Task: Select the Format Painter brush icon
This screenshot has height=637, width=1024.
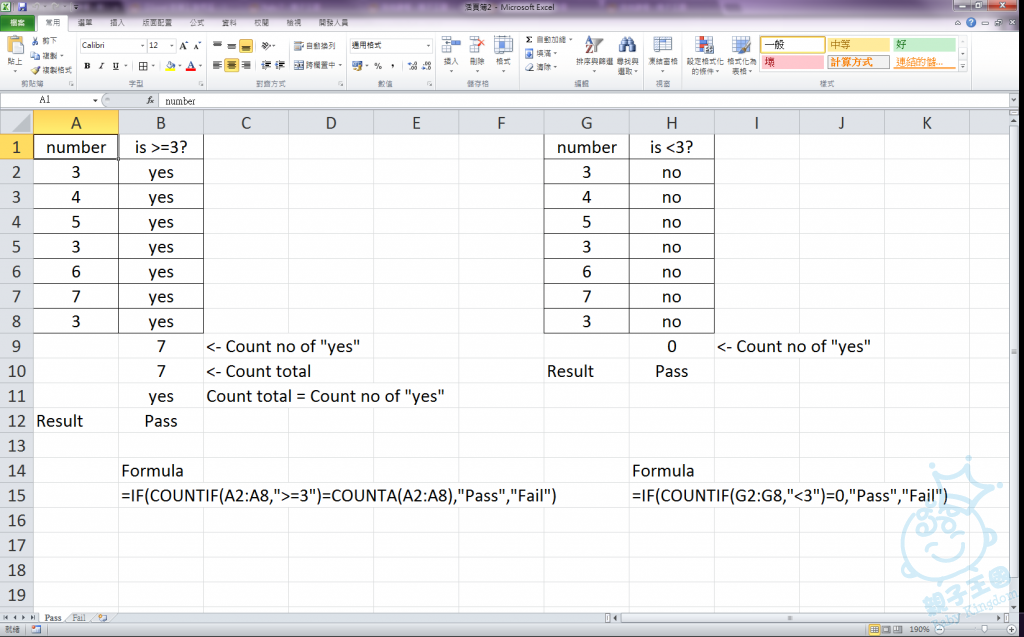Action: click(35, 70)
